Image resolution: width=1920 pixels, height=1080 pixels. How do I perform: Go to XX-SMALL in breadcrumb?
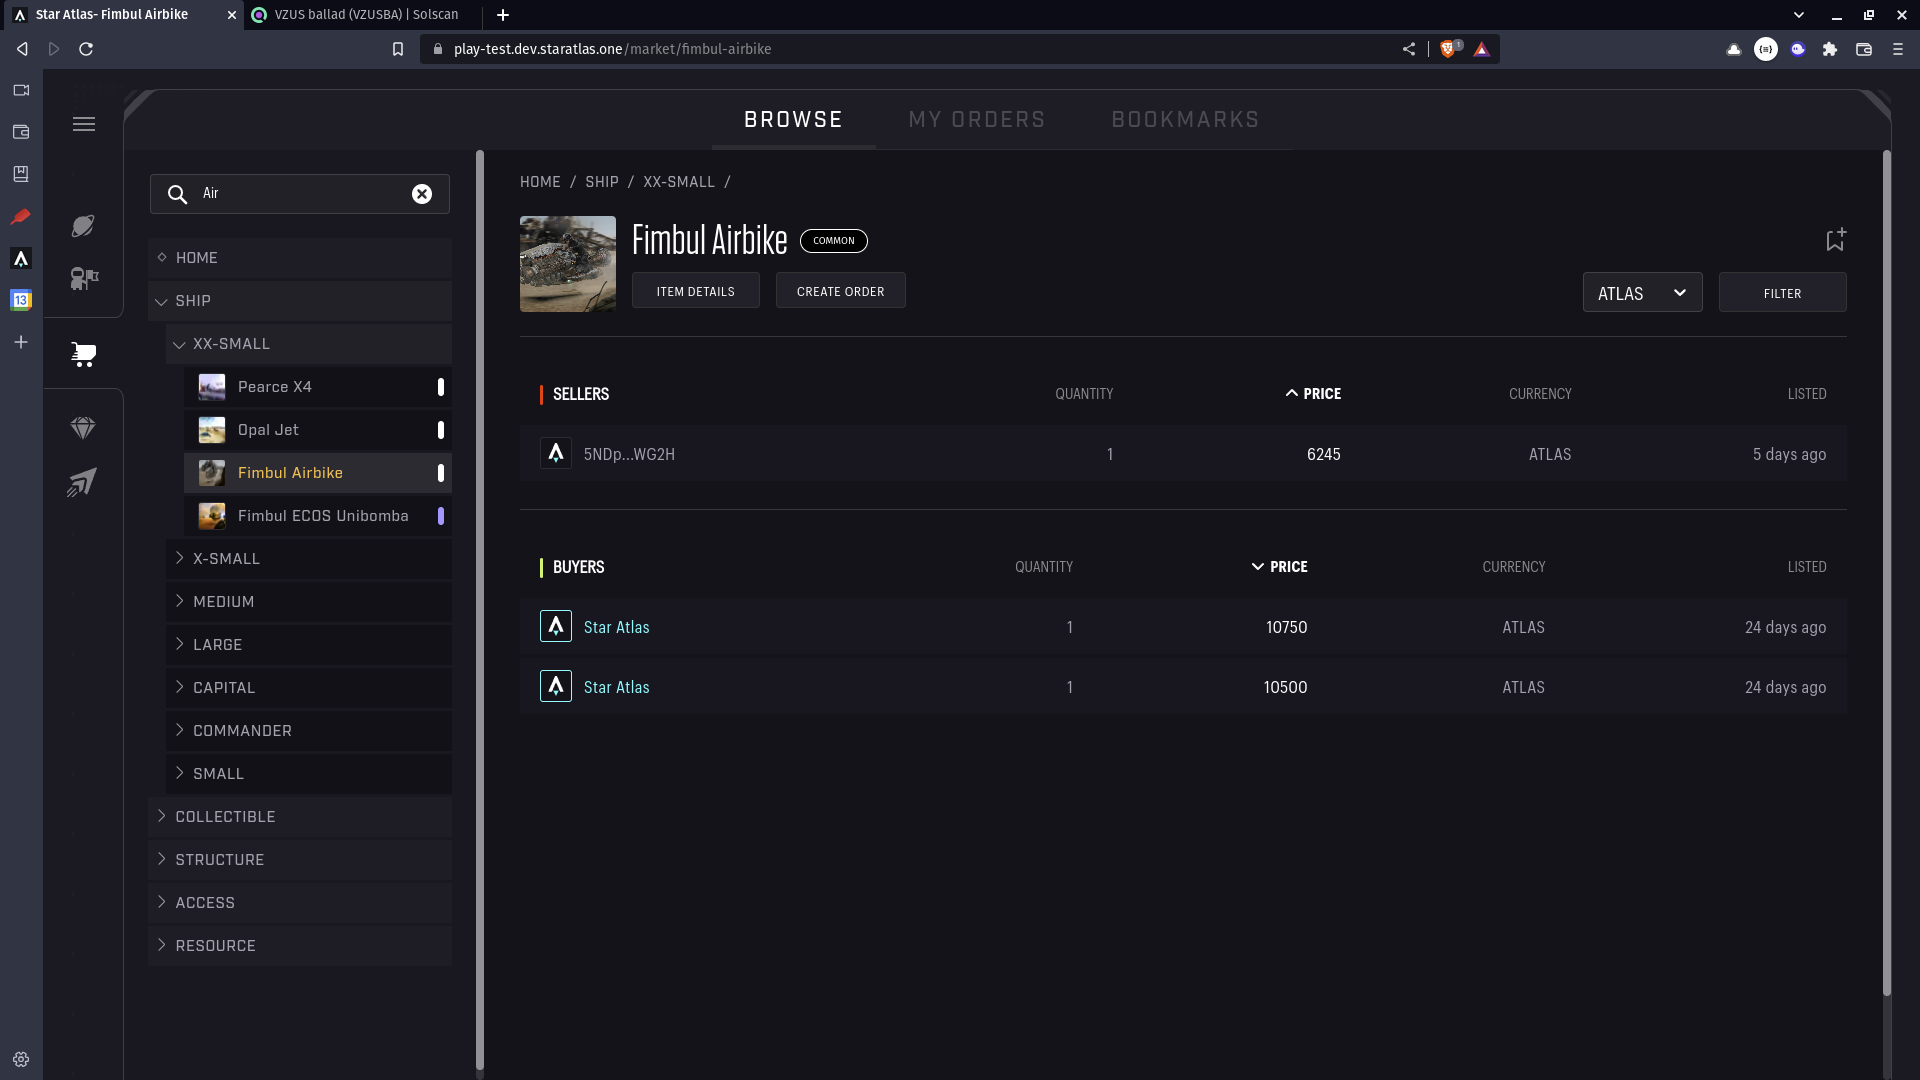tap(679, 182)
